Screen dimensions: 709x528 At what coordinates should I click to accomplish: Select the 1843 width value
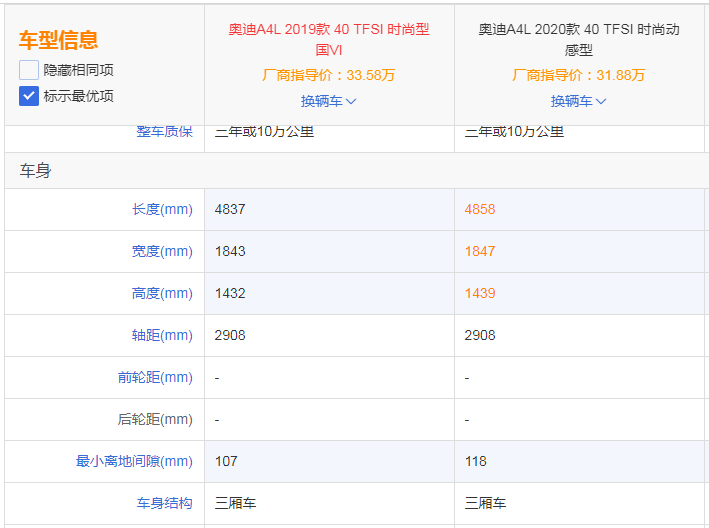pyautogui.click(x=230, y=251)
